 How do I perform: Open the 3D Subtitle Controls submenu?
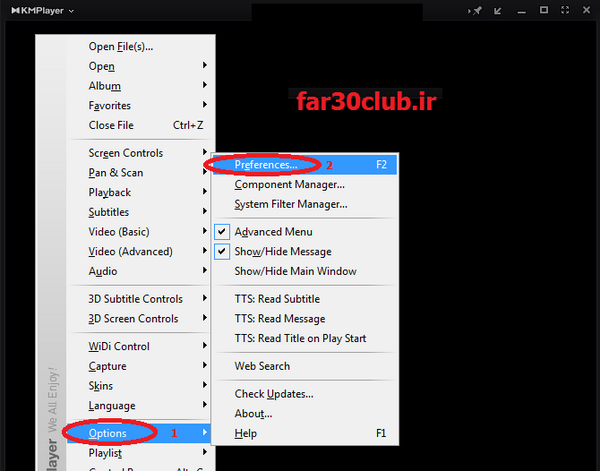click(x=140, y=299)
